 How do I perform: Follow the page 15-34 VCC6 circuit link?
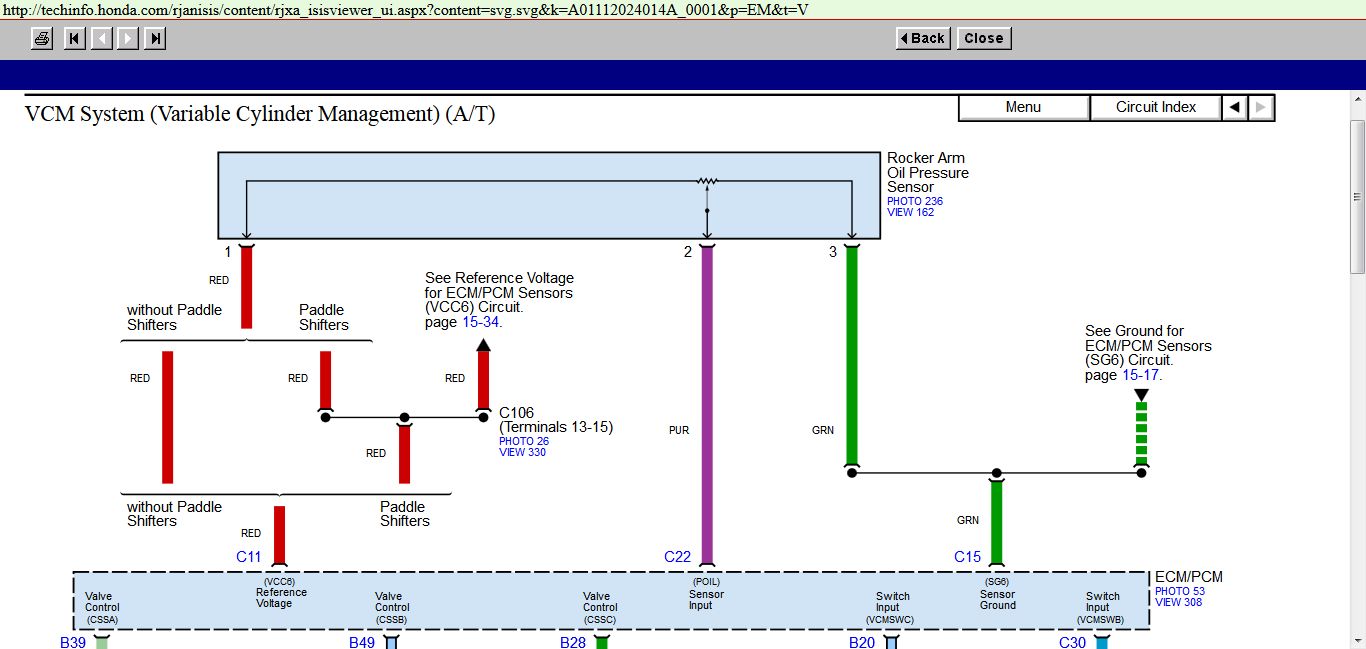tap(481, 321)
